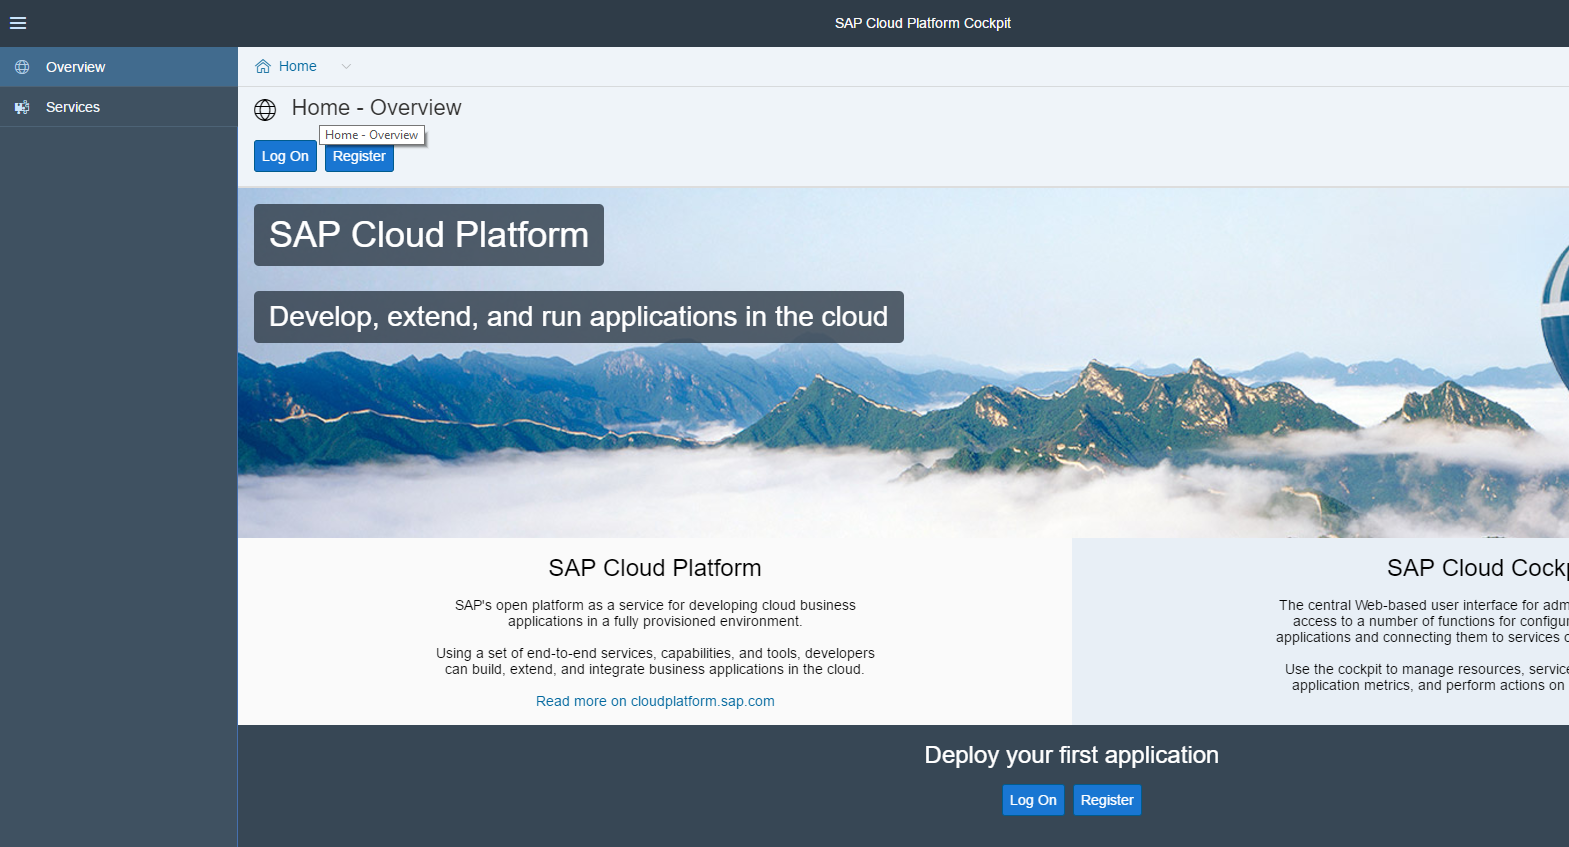Click Log On under Deploy your first application
Viewport: 1569px width, 847px height.
[x=1033, y=800]
